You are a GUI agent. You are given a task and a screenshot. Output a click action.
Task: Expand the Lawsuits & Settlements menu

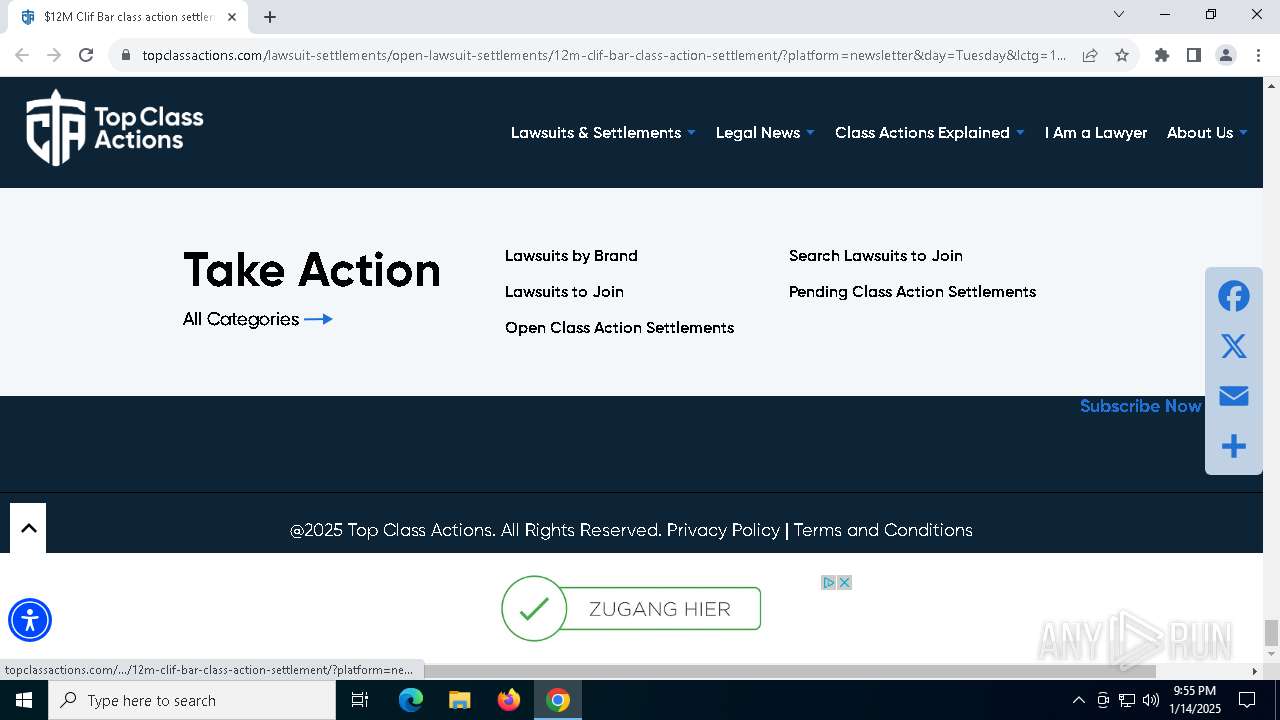tap(603, 132)
